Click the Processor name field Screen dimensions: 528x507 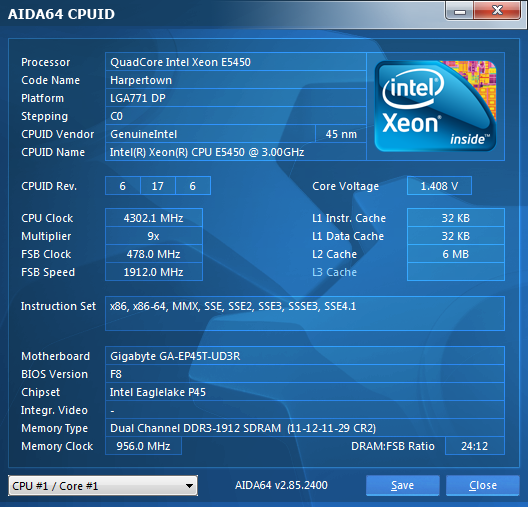[236, 62]
